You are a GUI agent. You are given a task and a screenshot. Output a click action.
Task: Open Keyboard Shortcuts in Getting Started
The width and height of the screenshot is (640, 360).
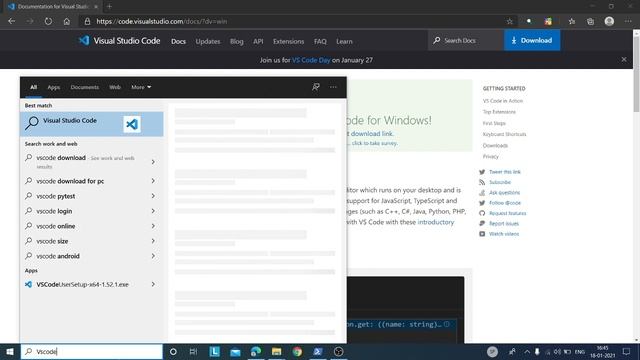(x=504, y=134)
